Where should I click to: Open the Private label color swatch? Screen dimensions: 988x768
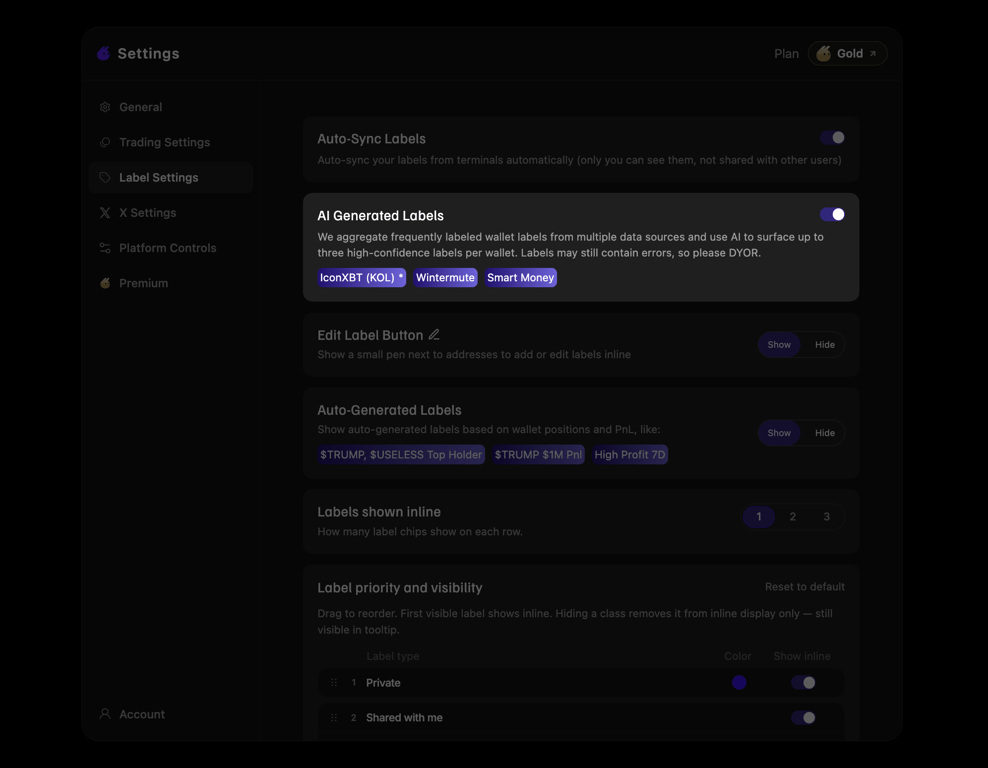(x=739, y=682)
